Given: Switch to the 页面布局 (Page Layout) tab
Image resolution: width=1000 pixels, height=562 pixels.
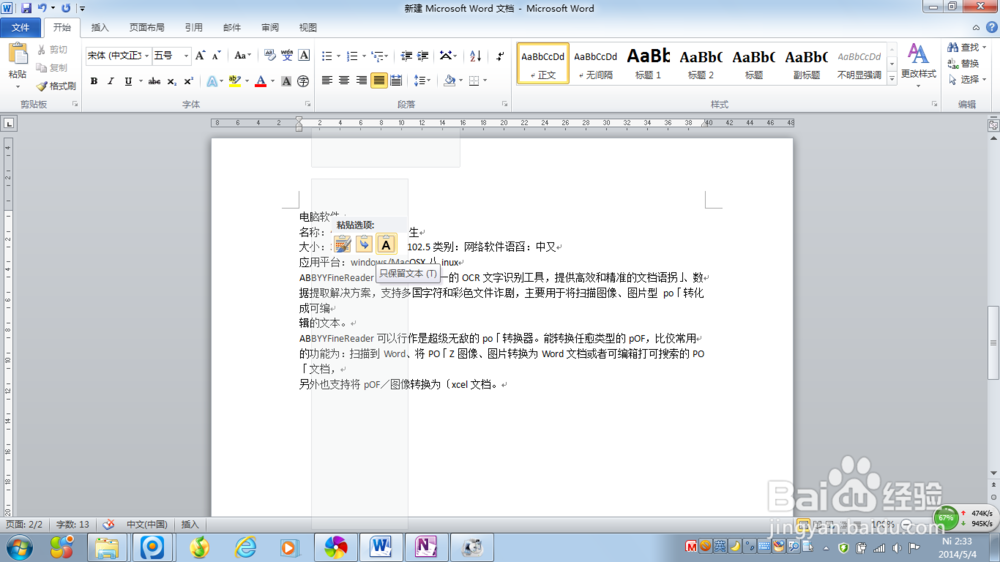Looking at the screenshot, I should (x=147, y=27).
